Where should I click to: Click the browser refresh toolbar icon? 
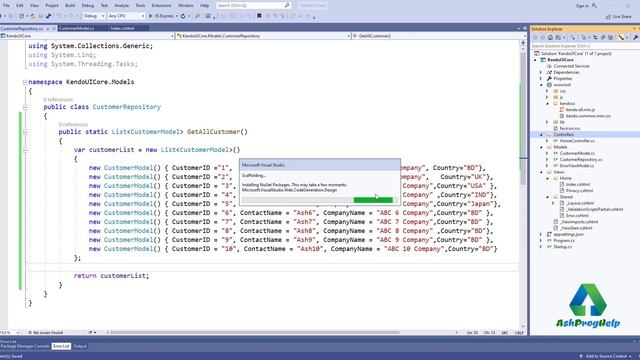[183, 16]
